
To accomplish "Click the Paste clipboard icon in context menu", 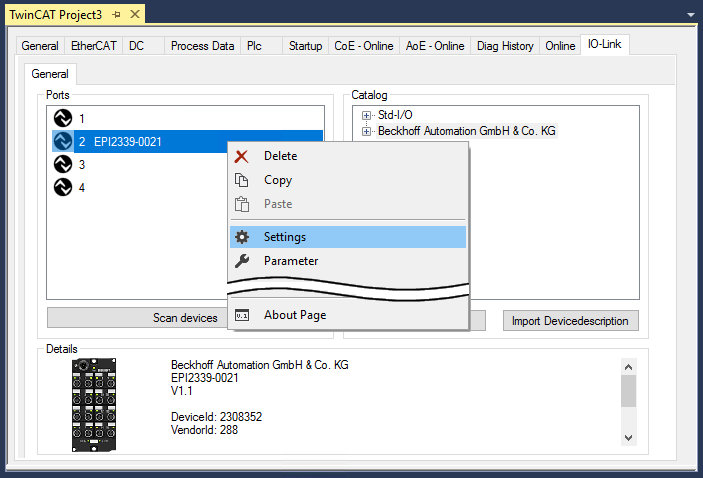I will point(242,204).
